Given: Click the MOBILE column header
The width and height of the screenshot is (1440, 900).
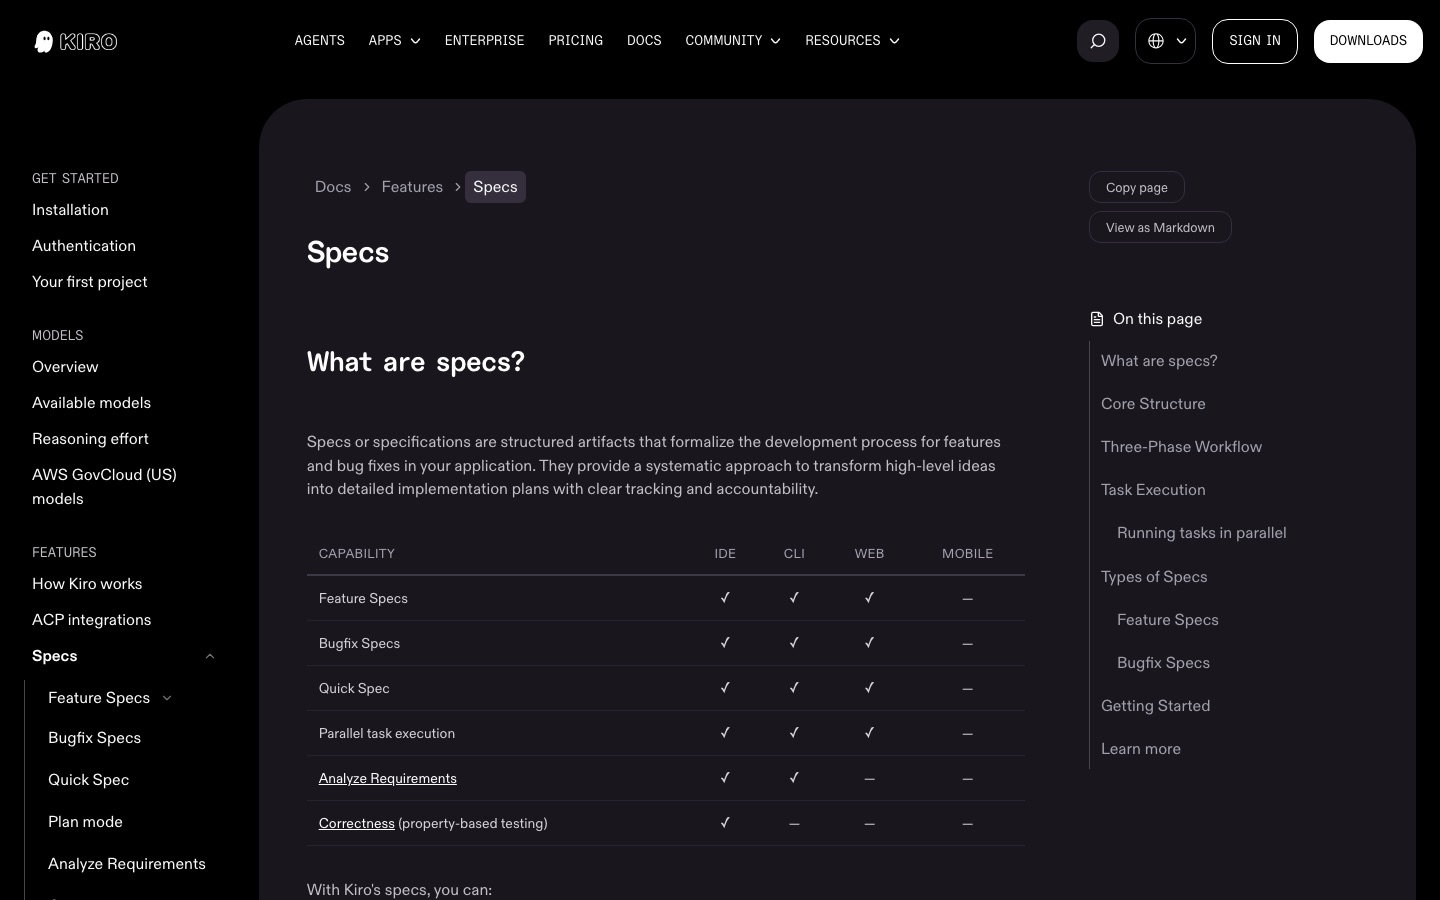Looking at the screenshot, I should click(x=967, y=553).
